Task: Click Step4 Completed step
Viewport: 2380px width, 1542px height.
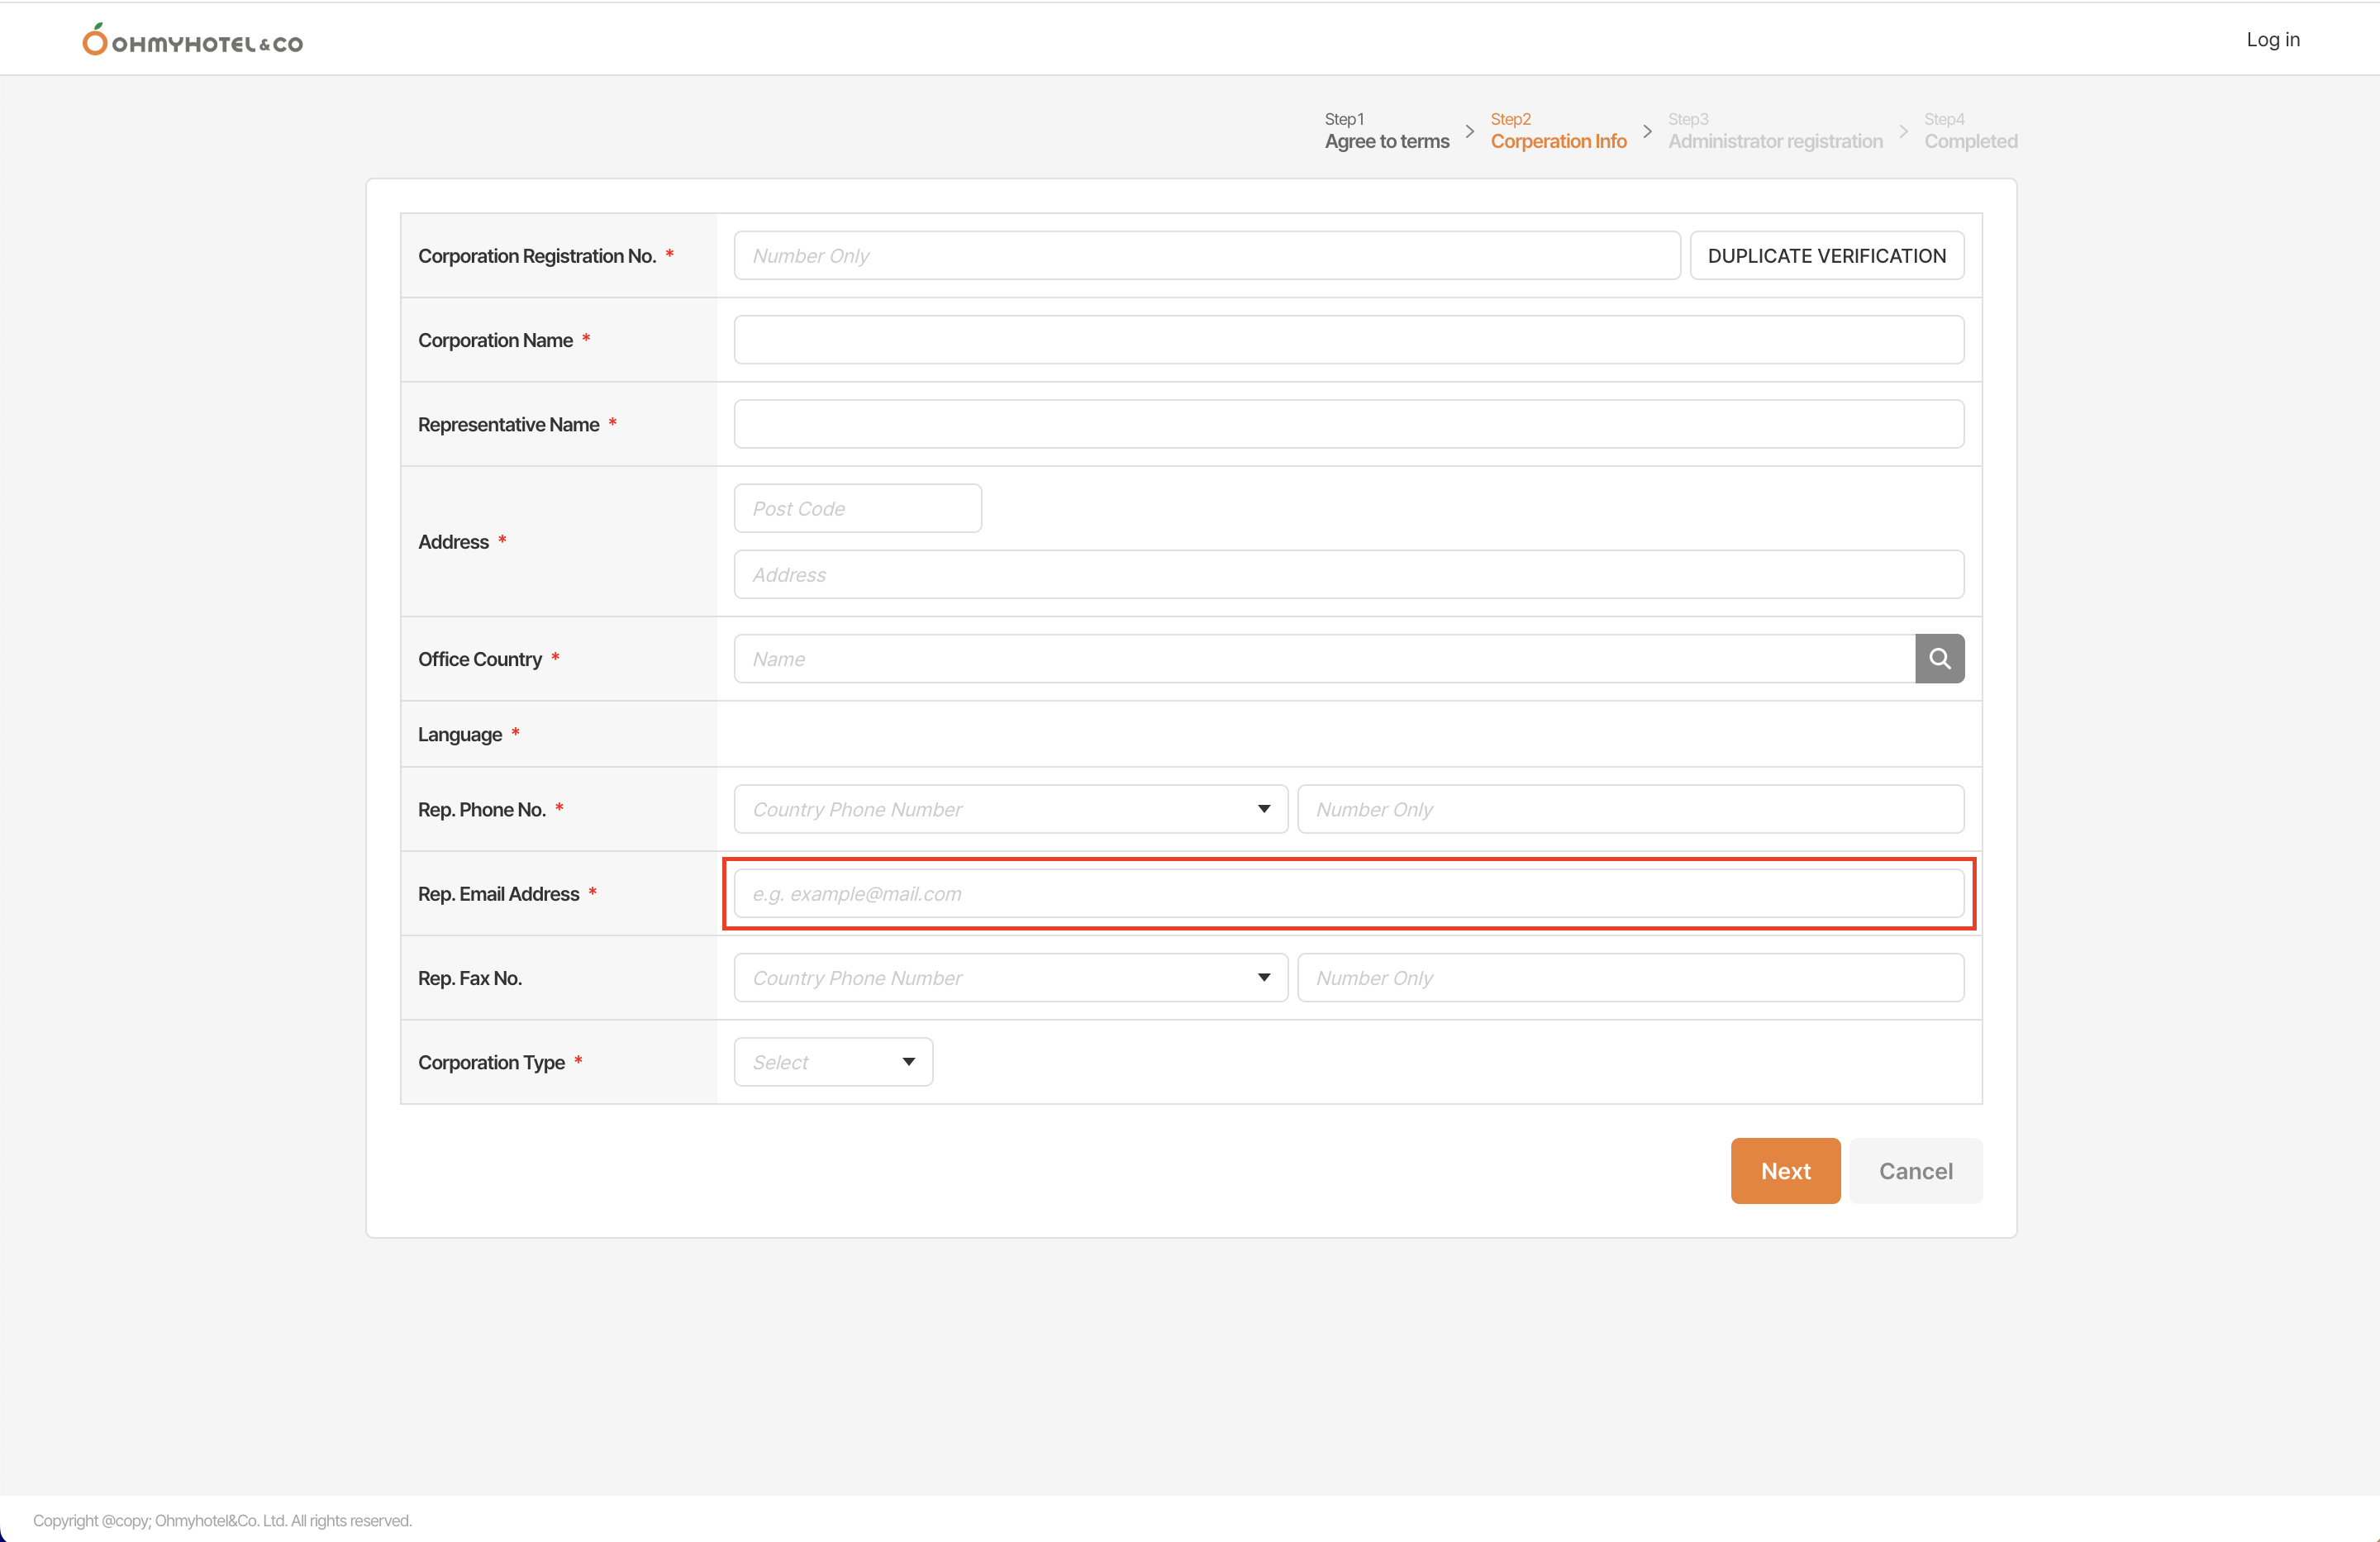Action: click(1970, 131)
